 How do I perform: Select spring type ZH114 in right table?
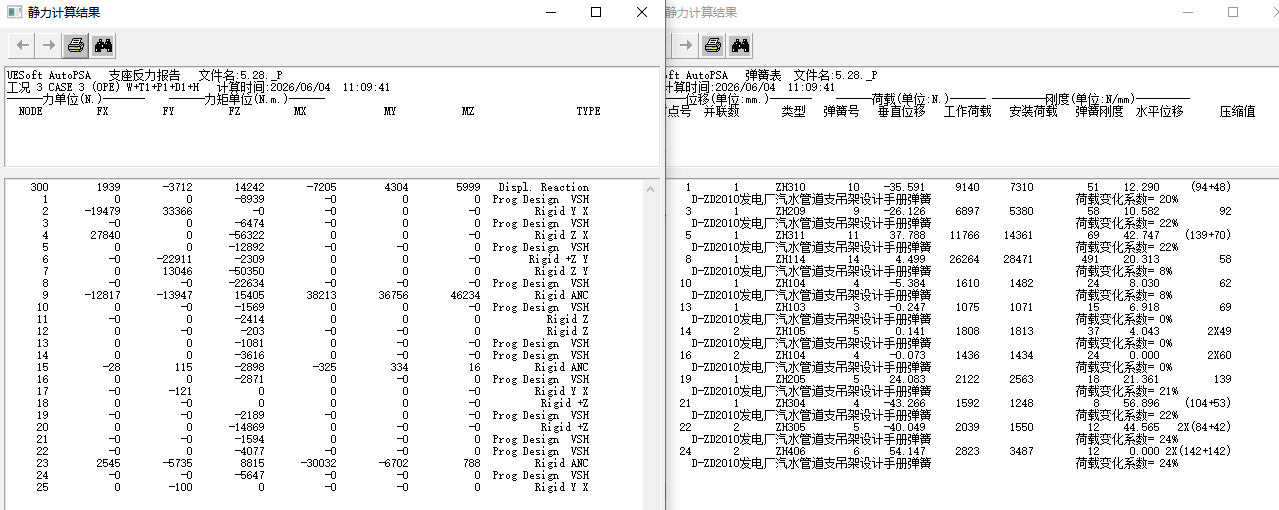tap(790, 260)
